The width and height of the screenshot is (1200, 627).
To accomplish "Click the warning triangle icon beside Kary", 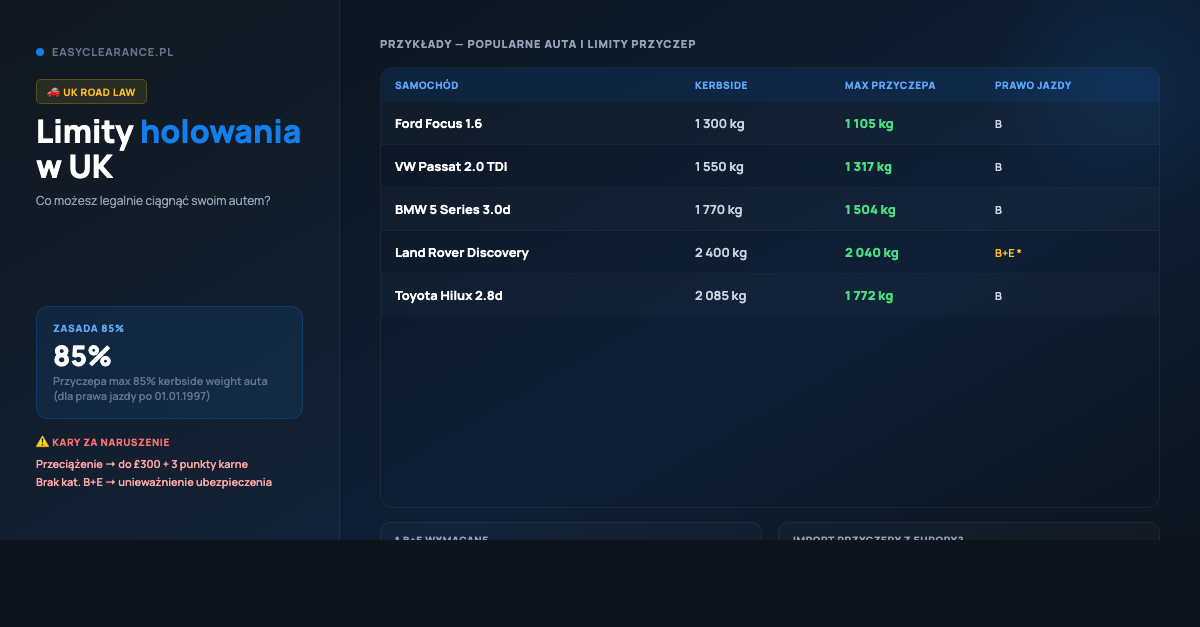I will click(42, 442).
